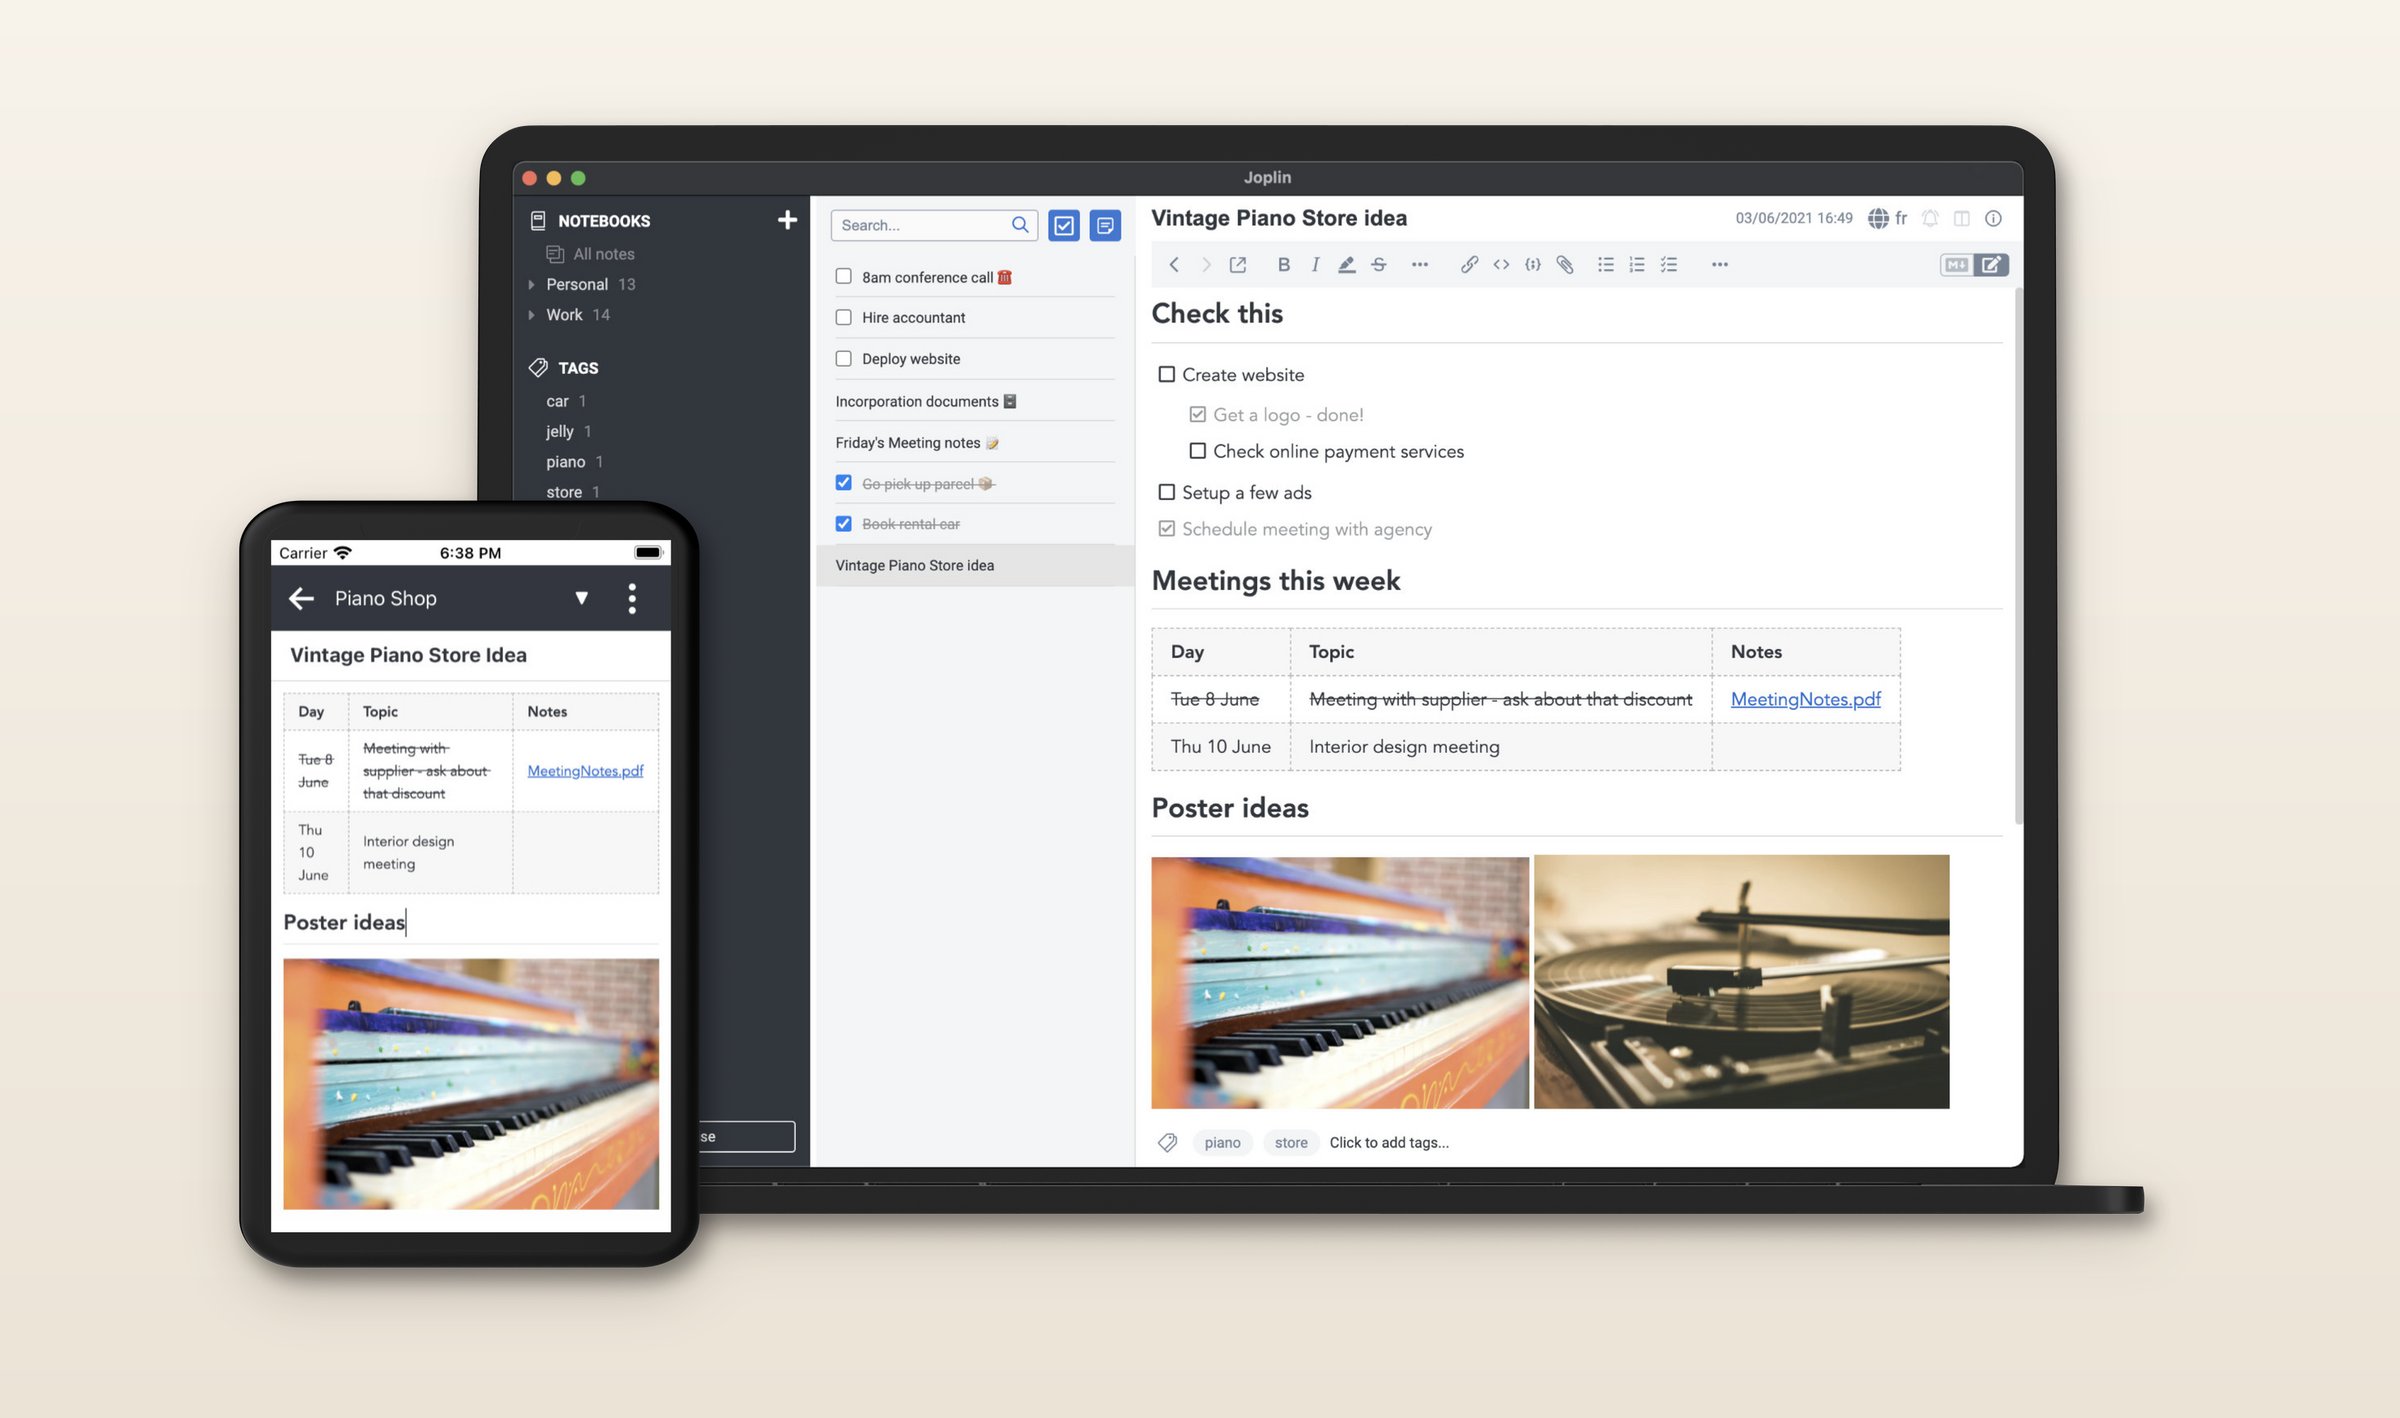Toggle editor layout icon next to bell
The width and height of the screenshot is (2400, 1418).
(1962, 218)
